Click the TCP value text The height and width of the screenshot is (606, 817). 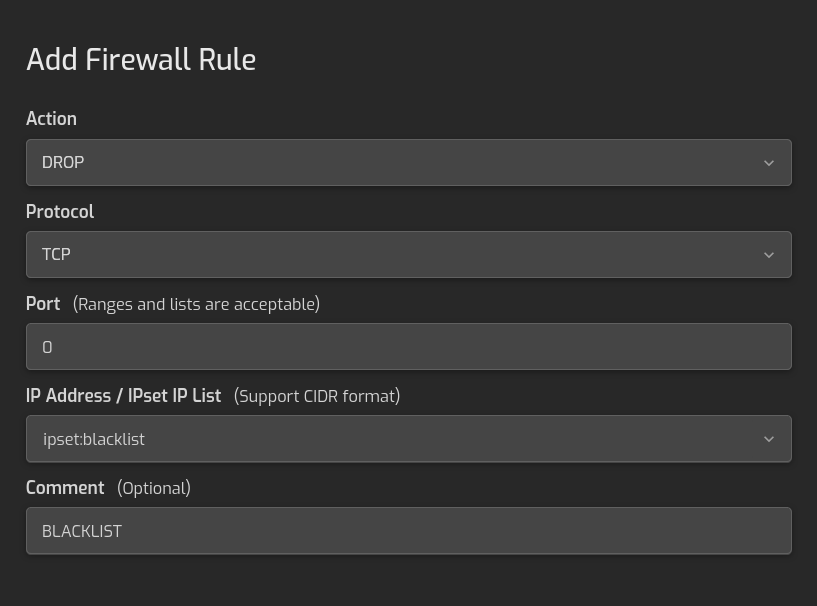56,254
